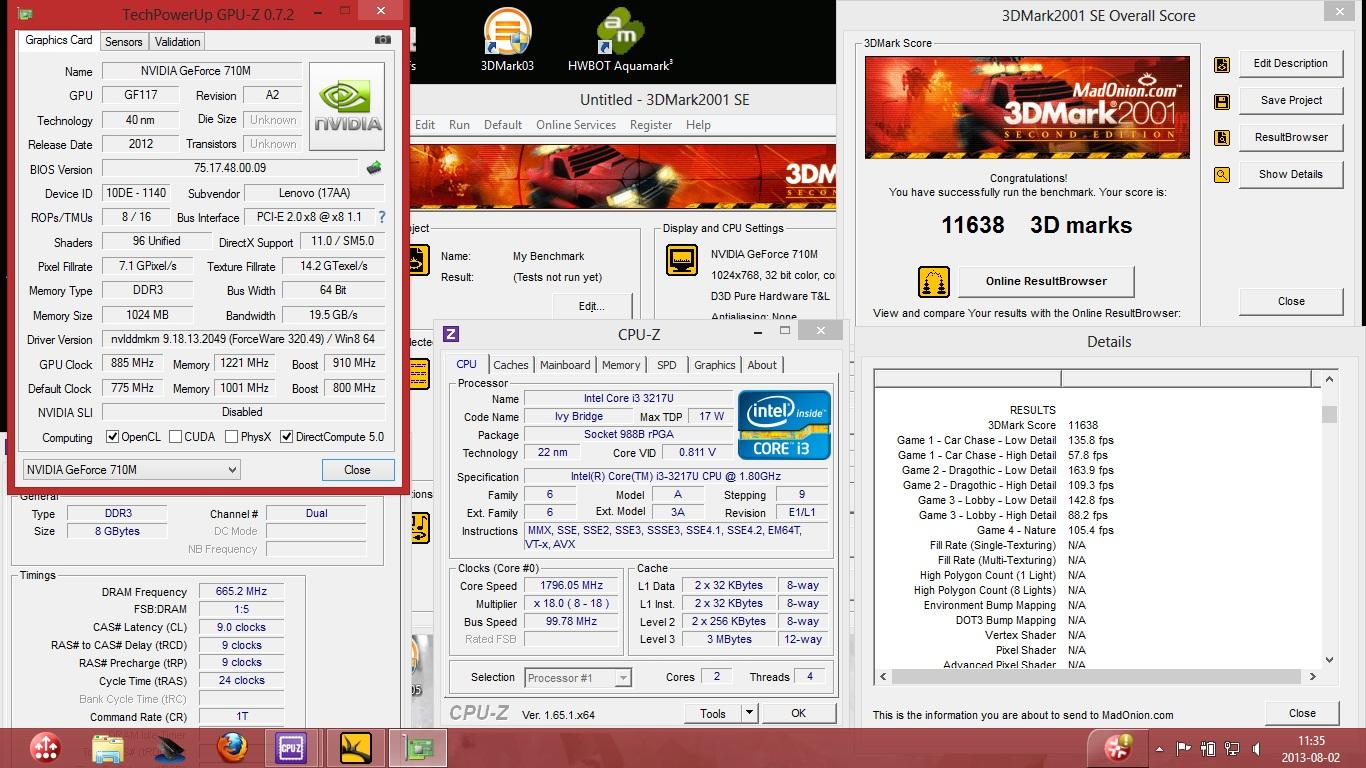Switch to the CPU-Z About tab

click(762, 365)
